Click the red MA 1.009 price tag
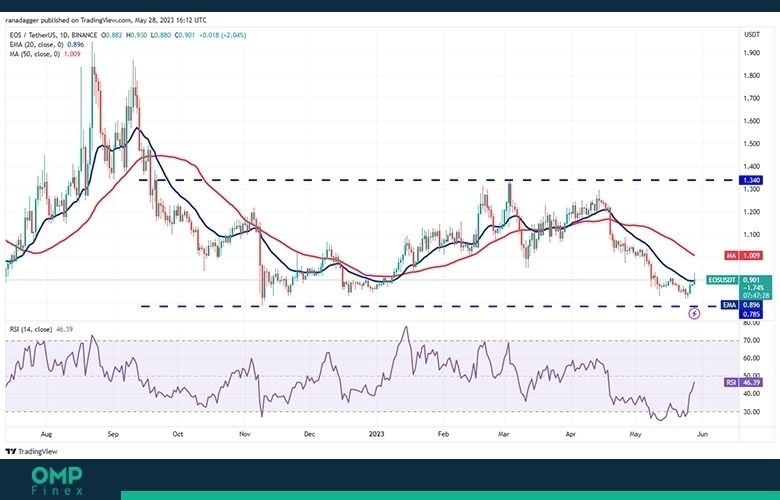The height and width of the screenshot is (500, 780). [x=743, y=256]
